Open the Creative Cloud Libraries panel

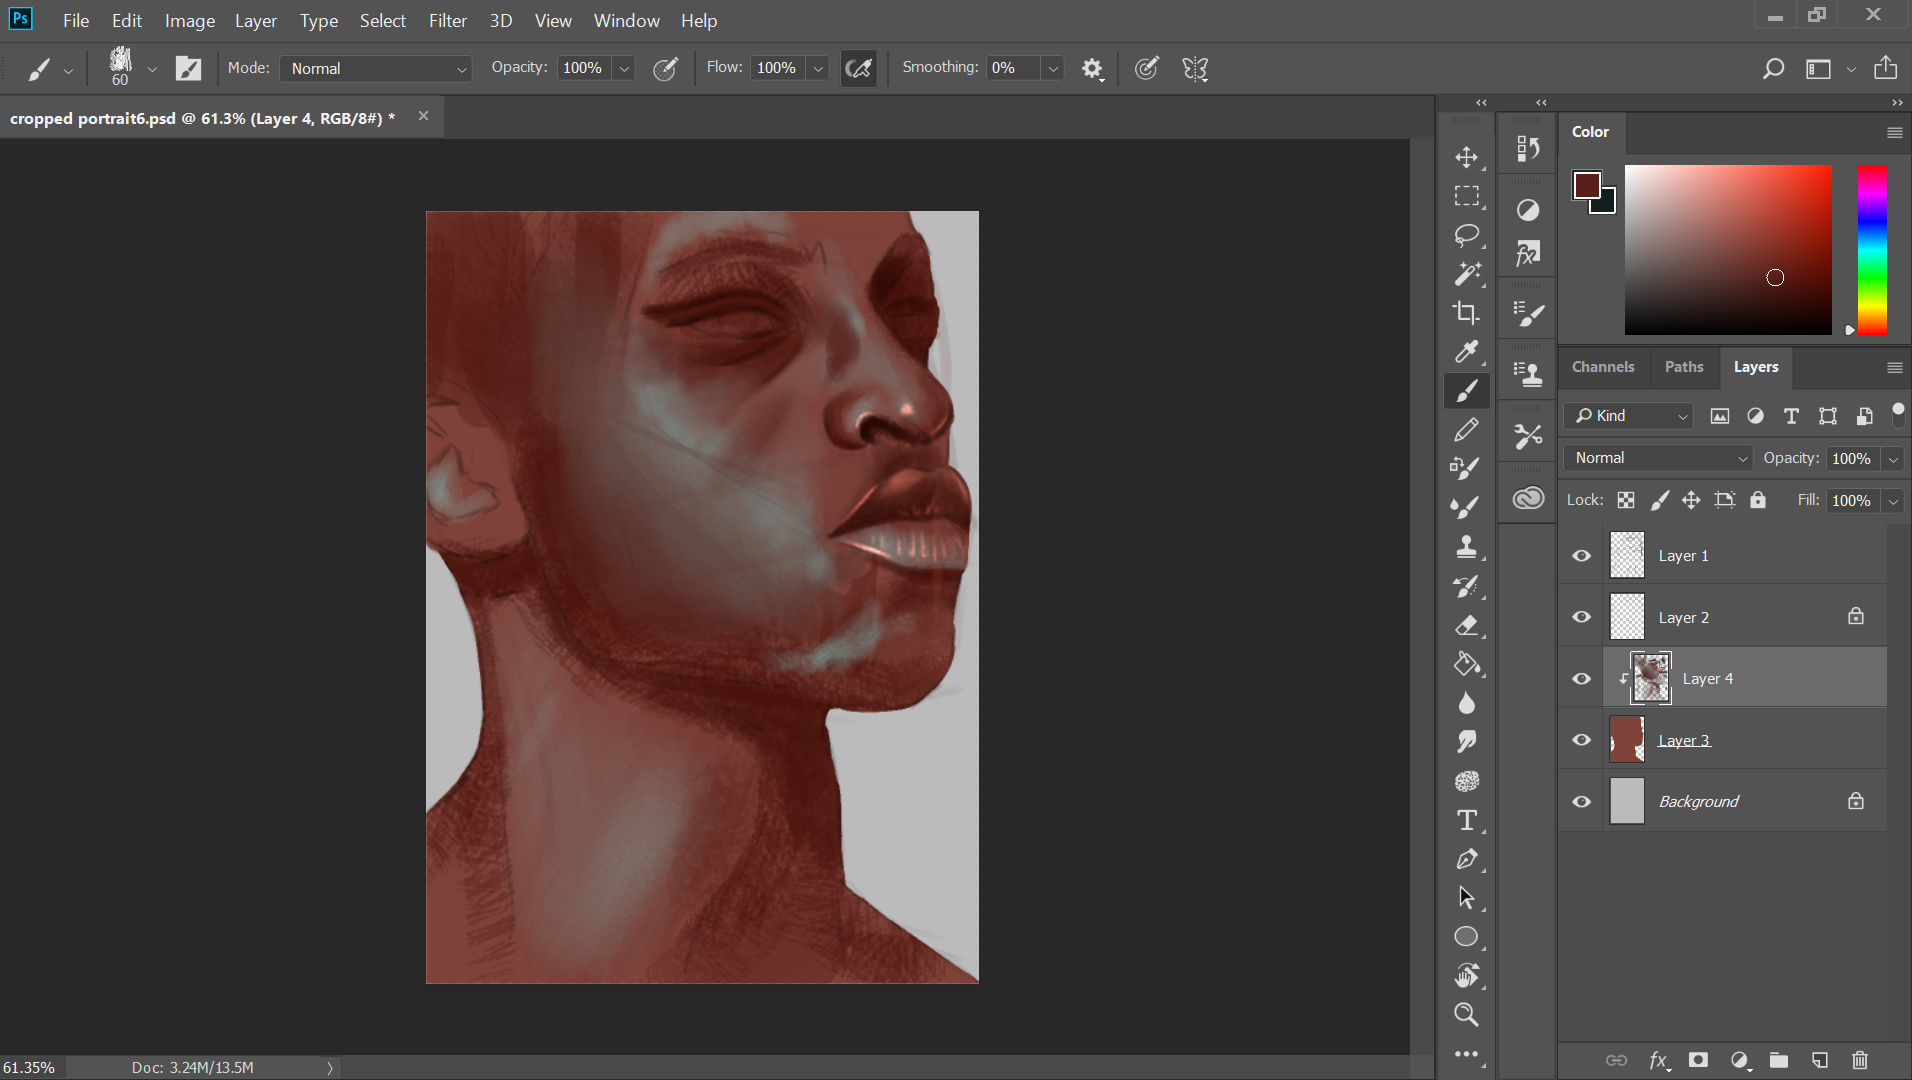(x=1528, y=498)
